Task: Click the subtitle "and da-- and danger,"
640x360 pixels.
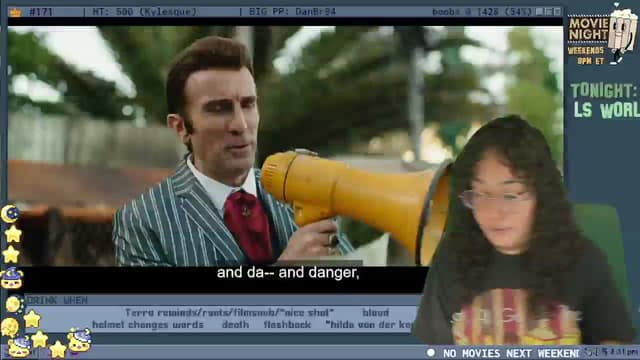Action: pyautogui.click(x=288, y=273)
